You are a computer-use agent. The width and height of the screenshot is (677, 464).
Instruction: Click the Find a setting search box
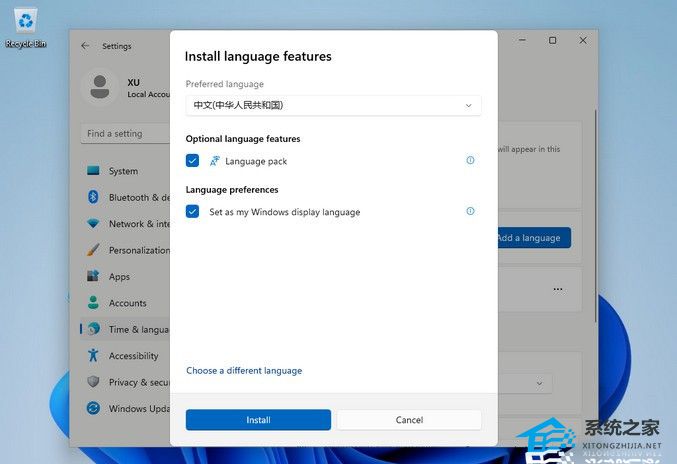125,134
